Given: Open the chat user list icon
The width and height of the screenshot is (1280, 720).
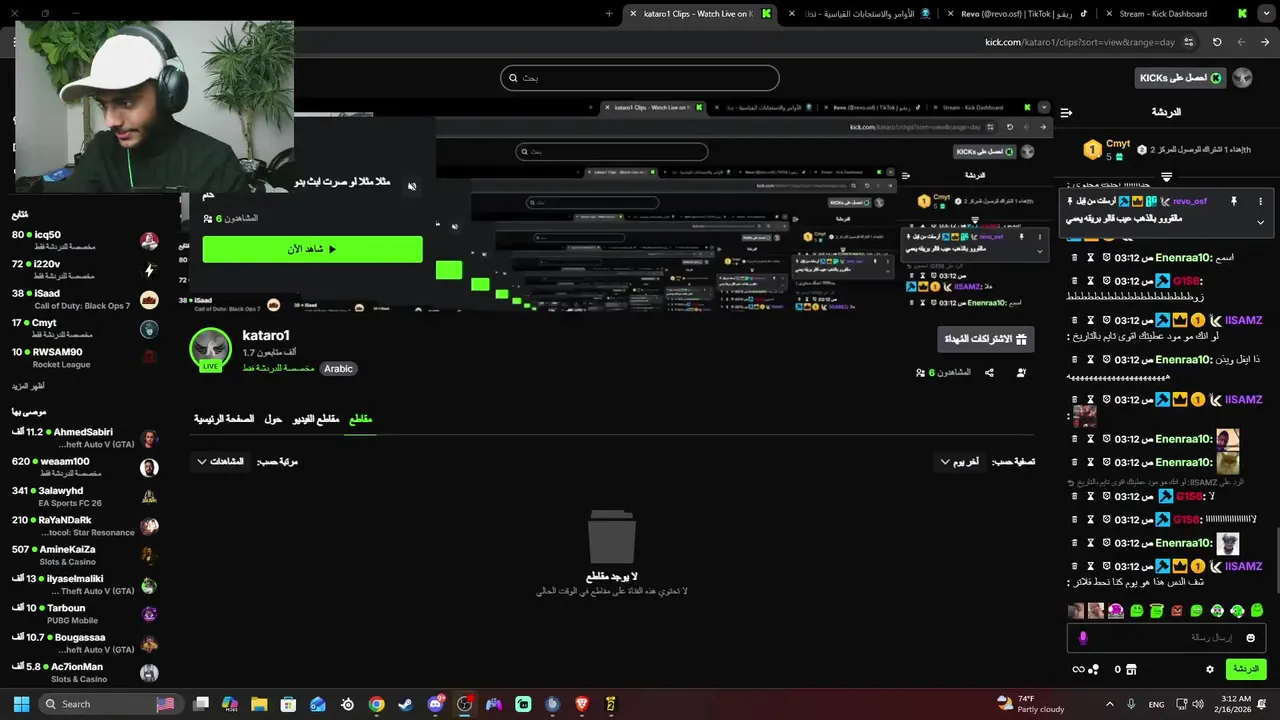Looking at the screenshot, I should [x=1066, y=112].
